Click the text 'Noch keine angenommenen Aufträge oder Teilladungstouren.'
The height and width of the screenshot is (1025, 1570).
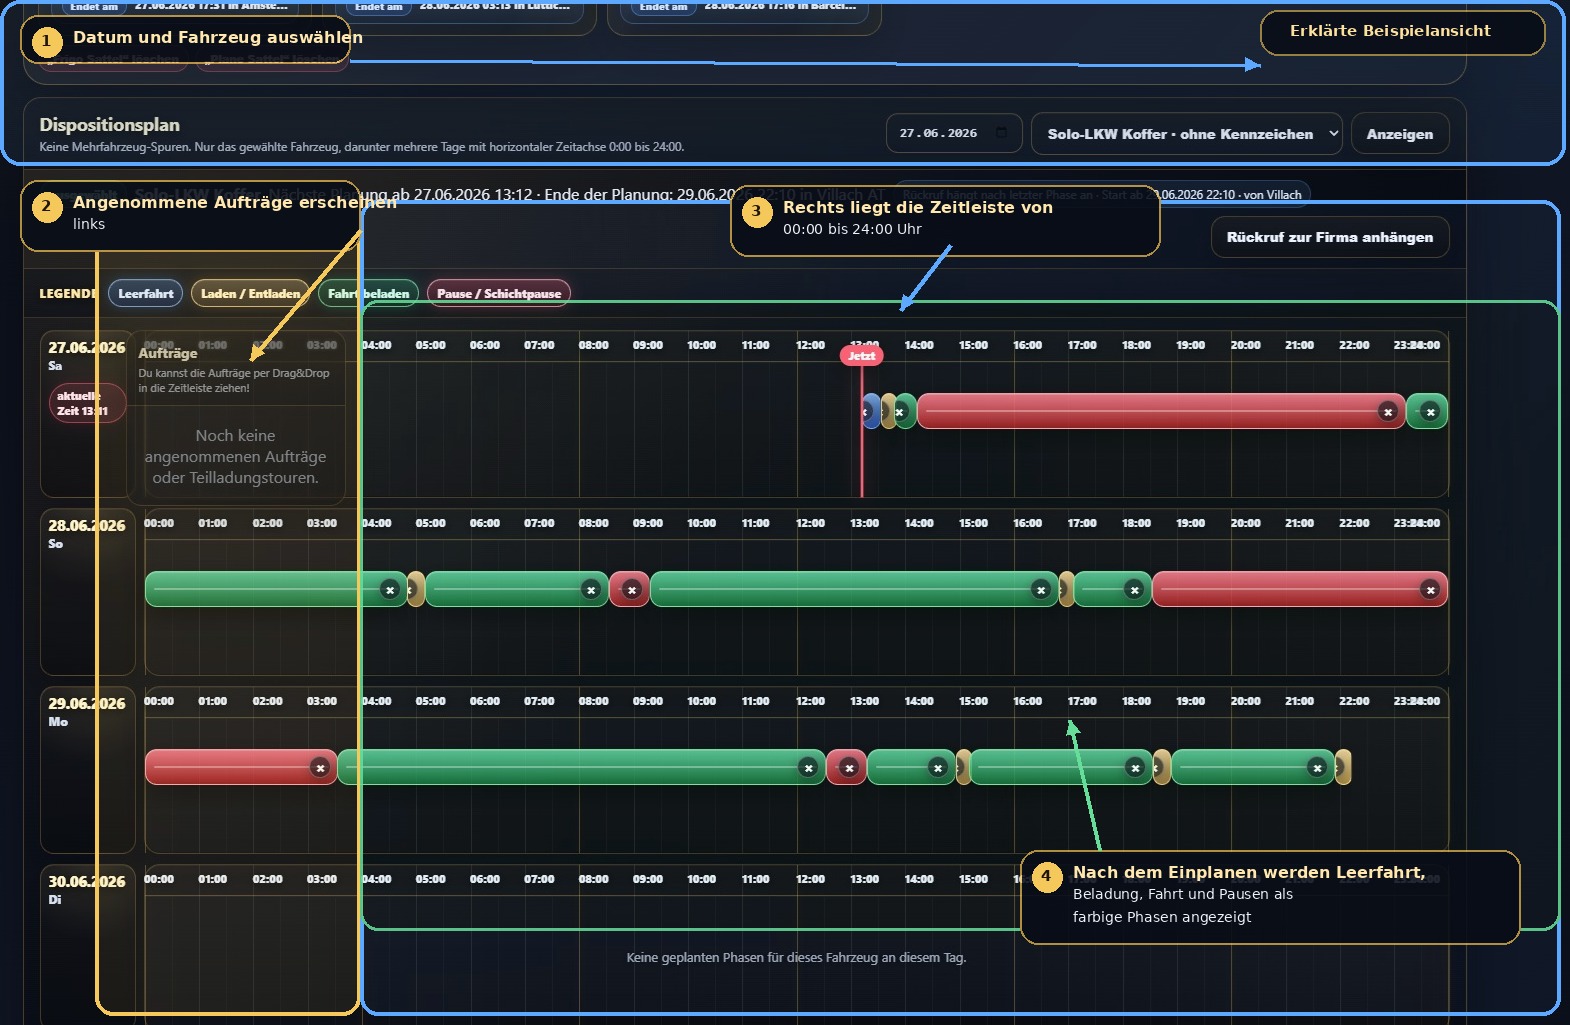pos(236,457)
